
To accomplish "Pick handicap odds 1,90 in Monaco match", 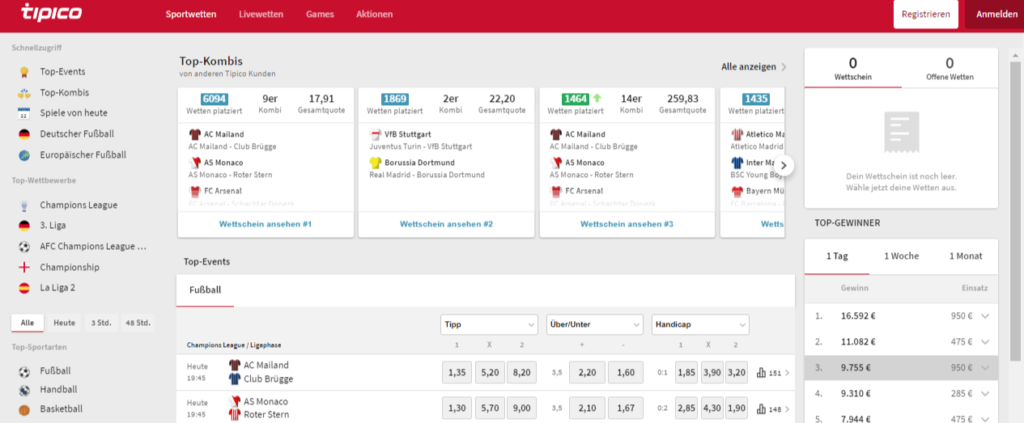I will (736, 408).
